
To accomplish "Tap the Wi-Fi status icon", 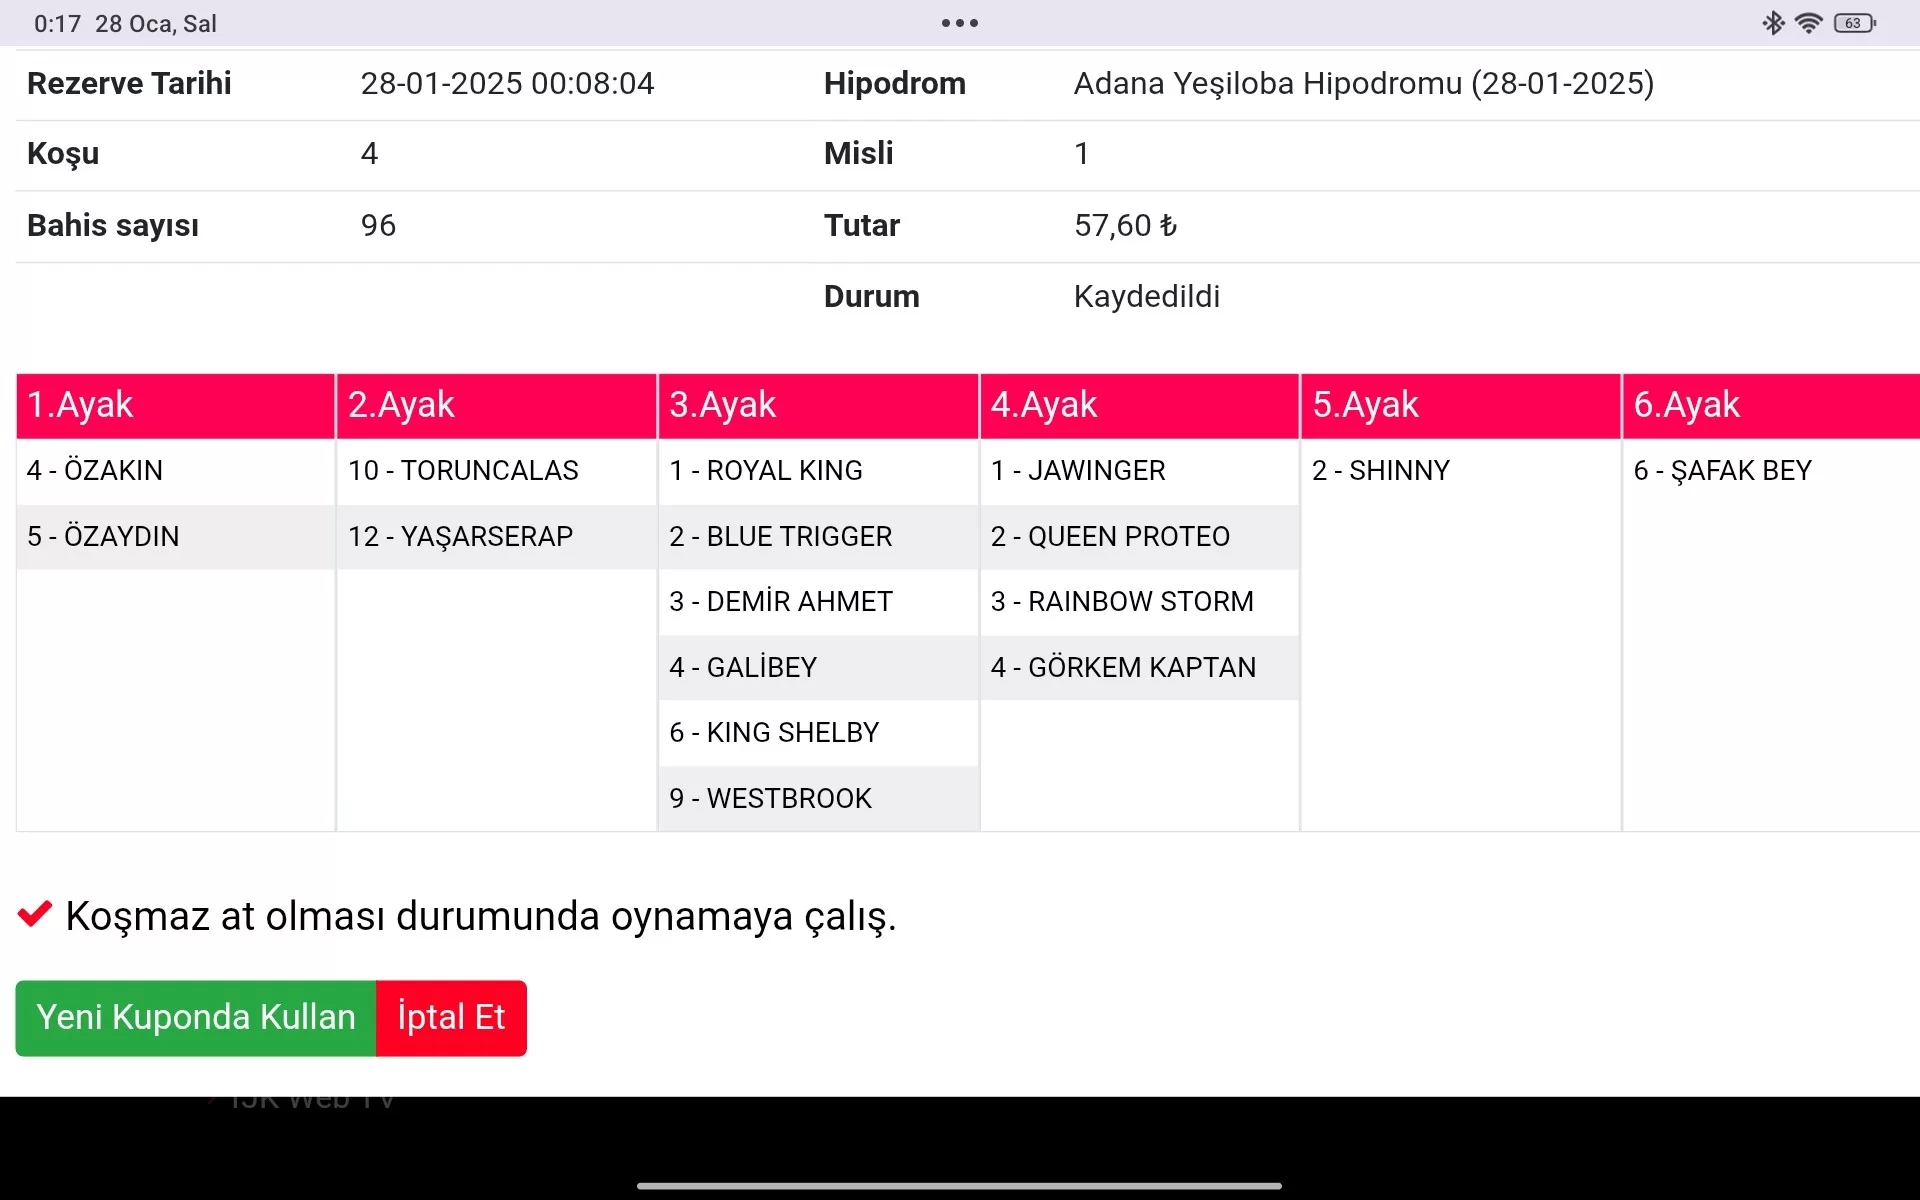I will click(1808, 23).
